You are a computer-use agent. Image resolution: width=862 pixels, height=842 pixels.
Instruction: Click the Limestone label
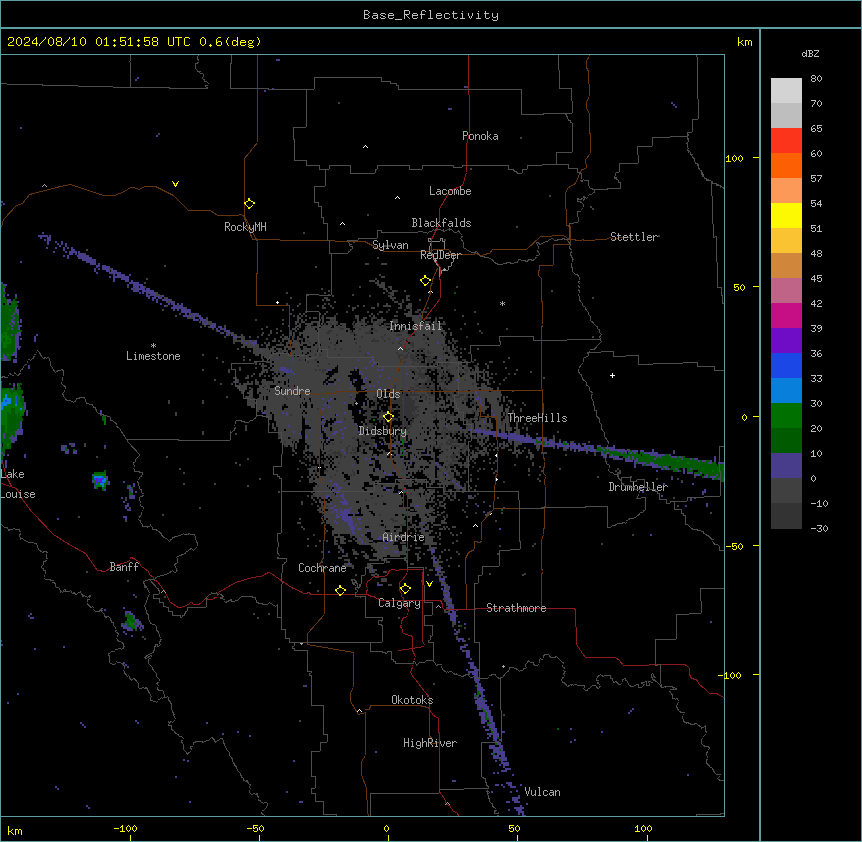[153, 356]
